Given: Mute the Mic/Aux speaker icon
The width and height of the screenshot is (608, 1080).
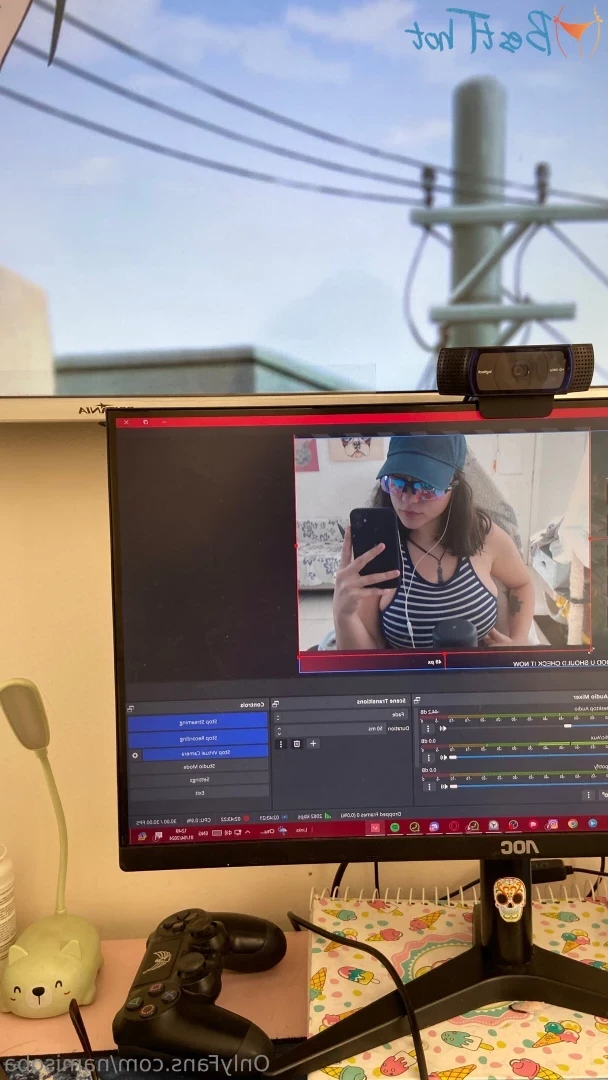Looking at the screenshot, I should click(x=443, y=758).
